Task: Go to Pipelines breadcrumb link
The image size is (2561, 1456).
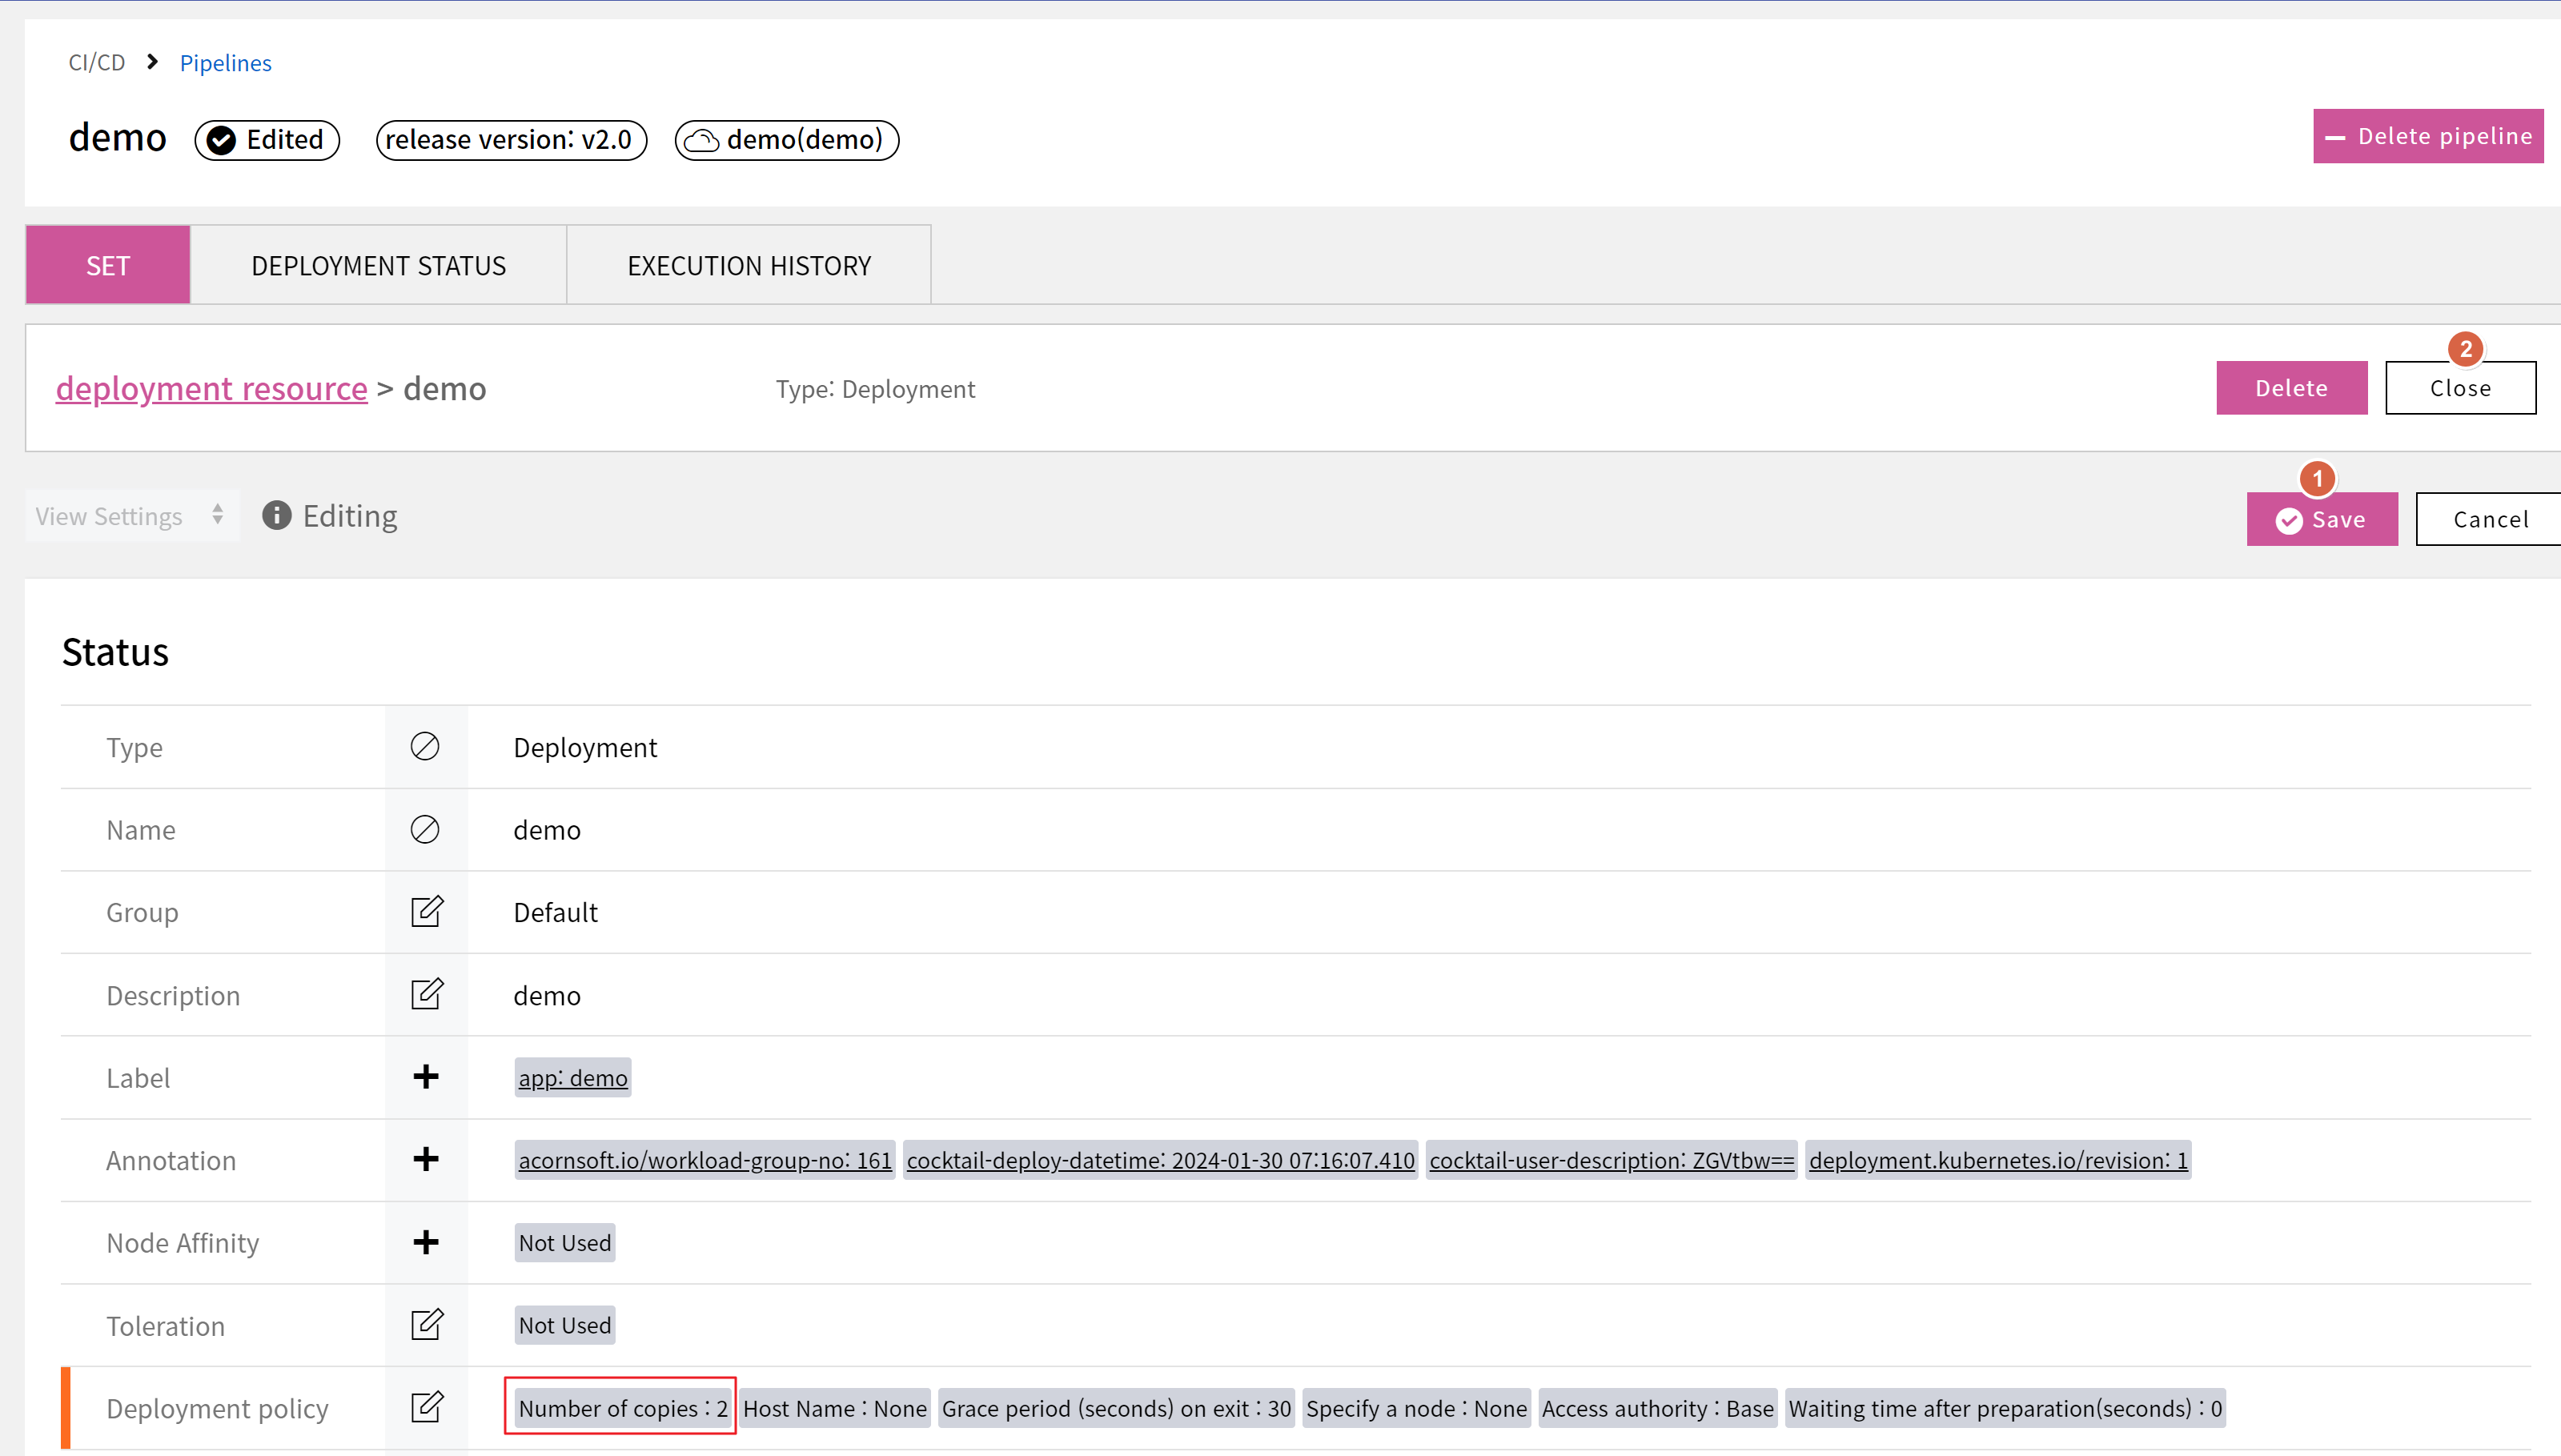Action: click(225, 63)
